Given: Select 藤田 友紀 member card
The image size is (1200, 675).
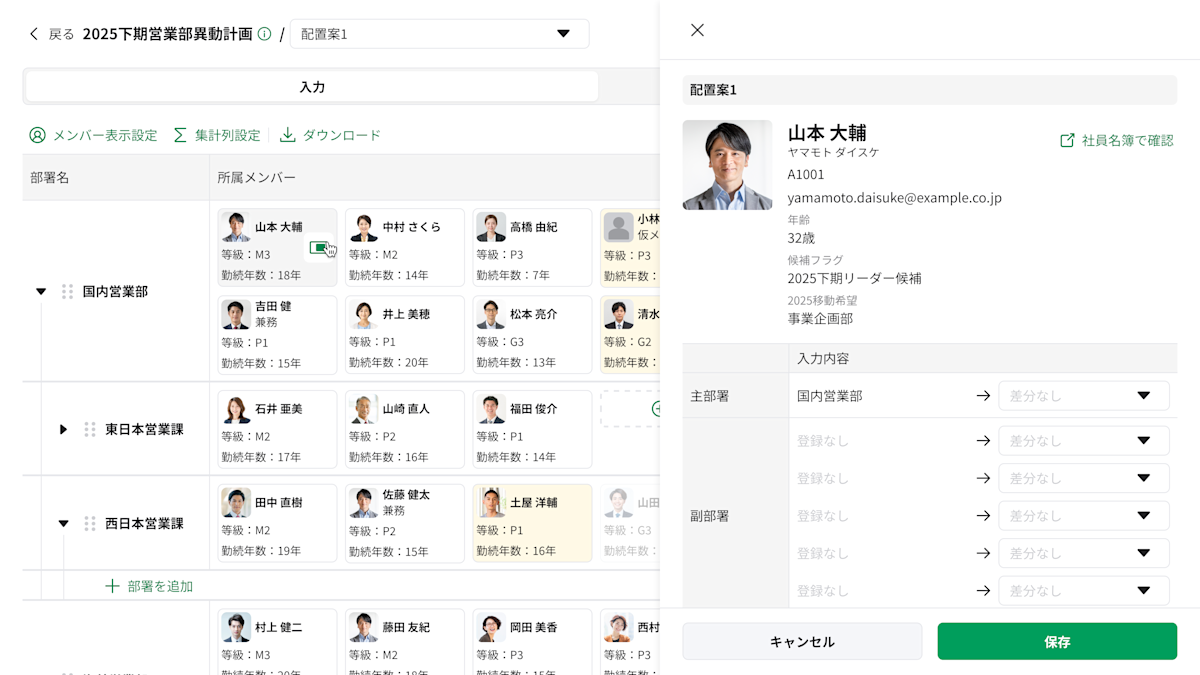Looking at the screenshot, I should 405,640.
